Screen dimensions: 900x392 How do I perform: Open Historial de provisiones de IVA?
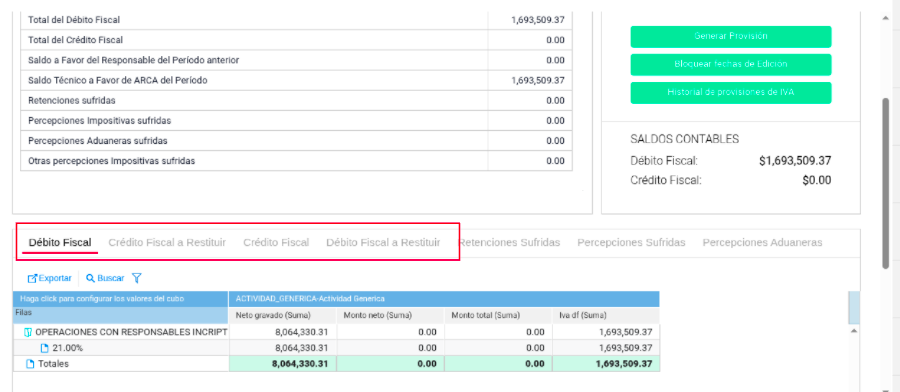[x=731, y=92]
